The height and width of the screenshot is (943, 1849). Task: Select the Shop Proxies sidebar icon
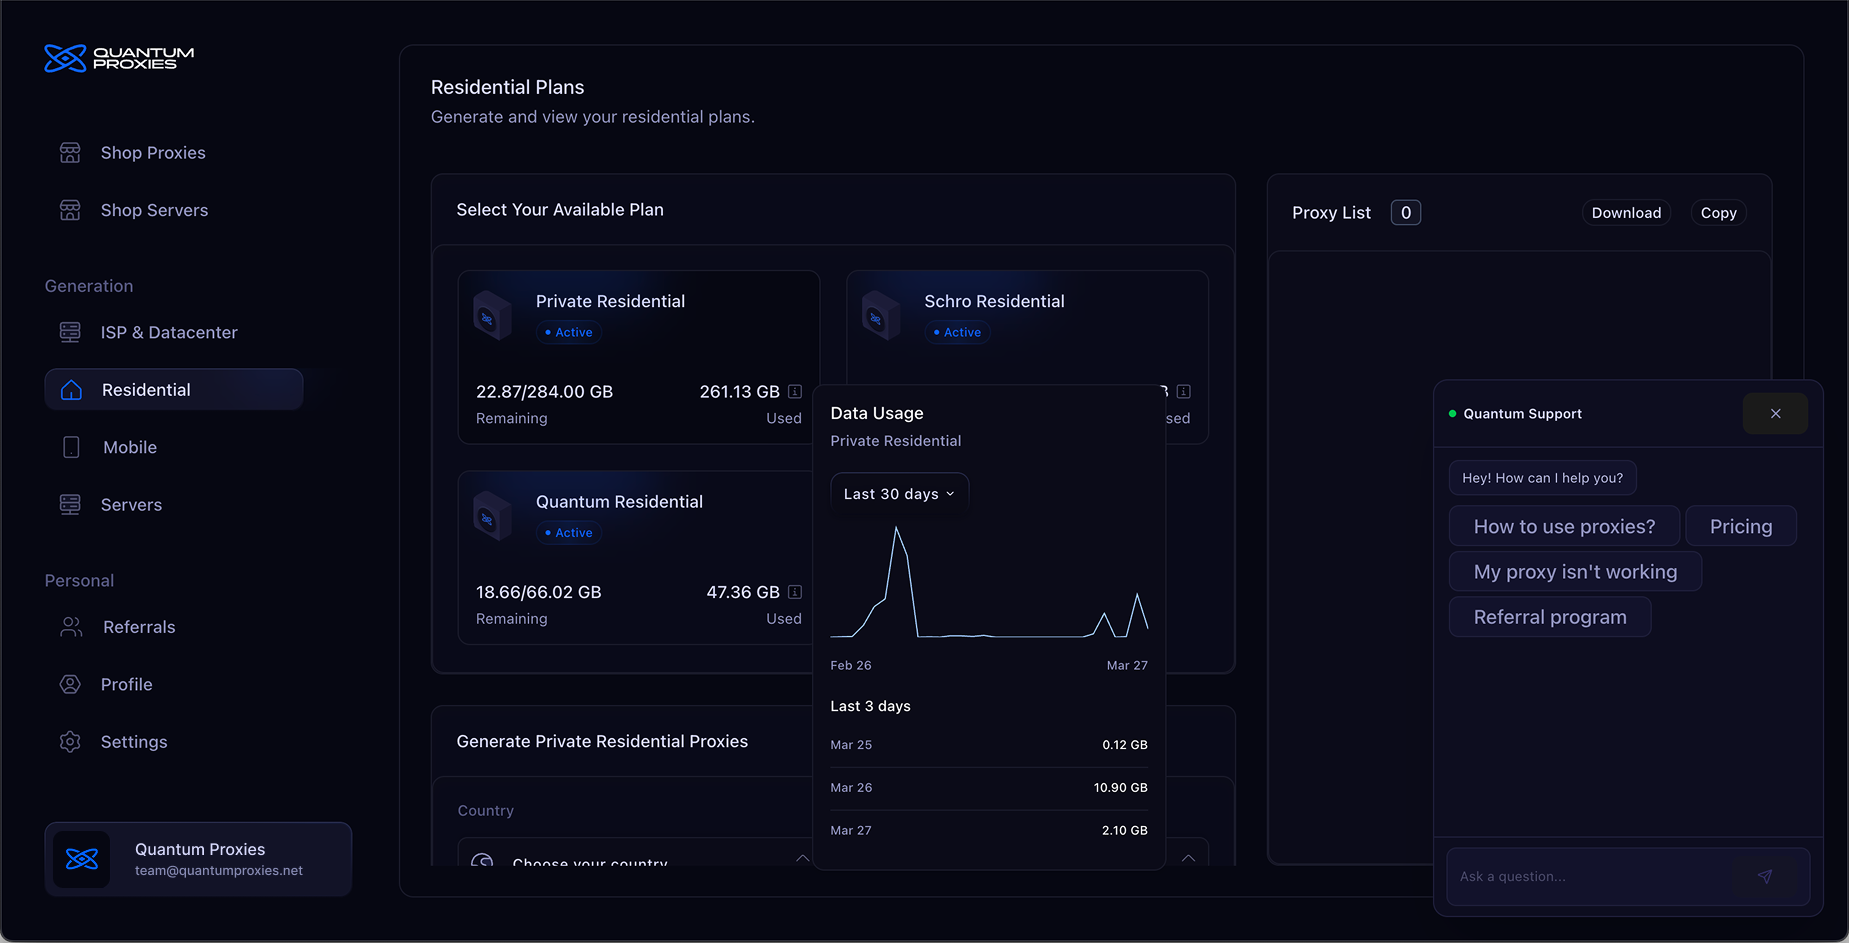tap(70, 152)
